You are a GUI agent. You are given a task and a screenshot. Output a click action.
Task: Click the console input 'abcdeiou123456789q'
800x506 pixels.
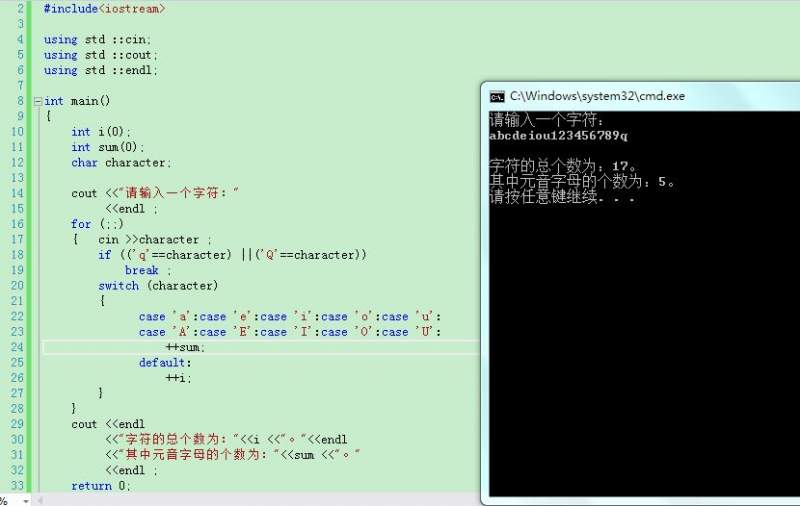click(x=558, y=136)
